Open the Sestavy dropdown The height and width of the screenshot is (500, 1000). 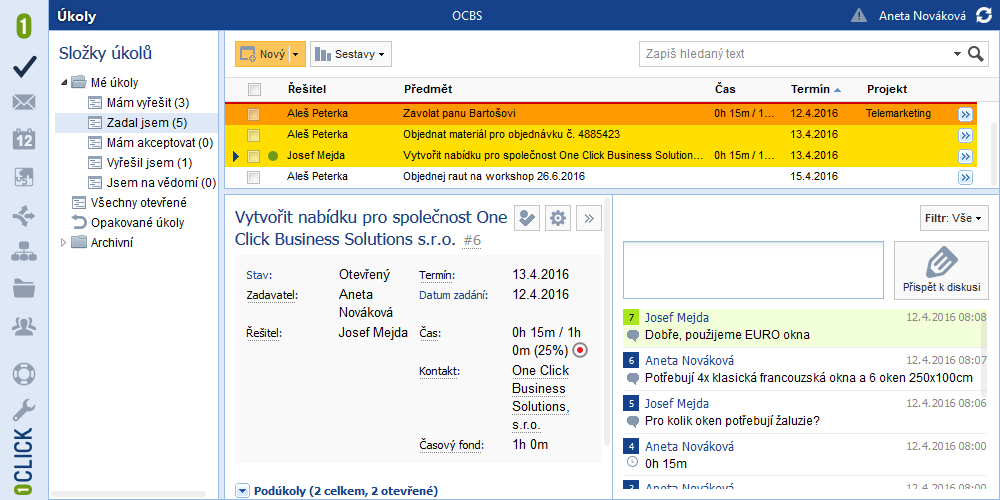tap(351, 54)
